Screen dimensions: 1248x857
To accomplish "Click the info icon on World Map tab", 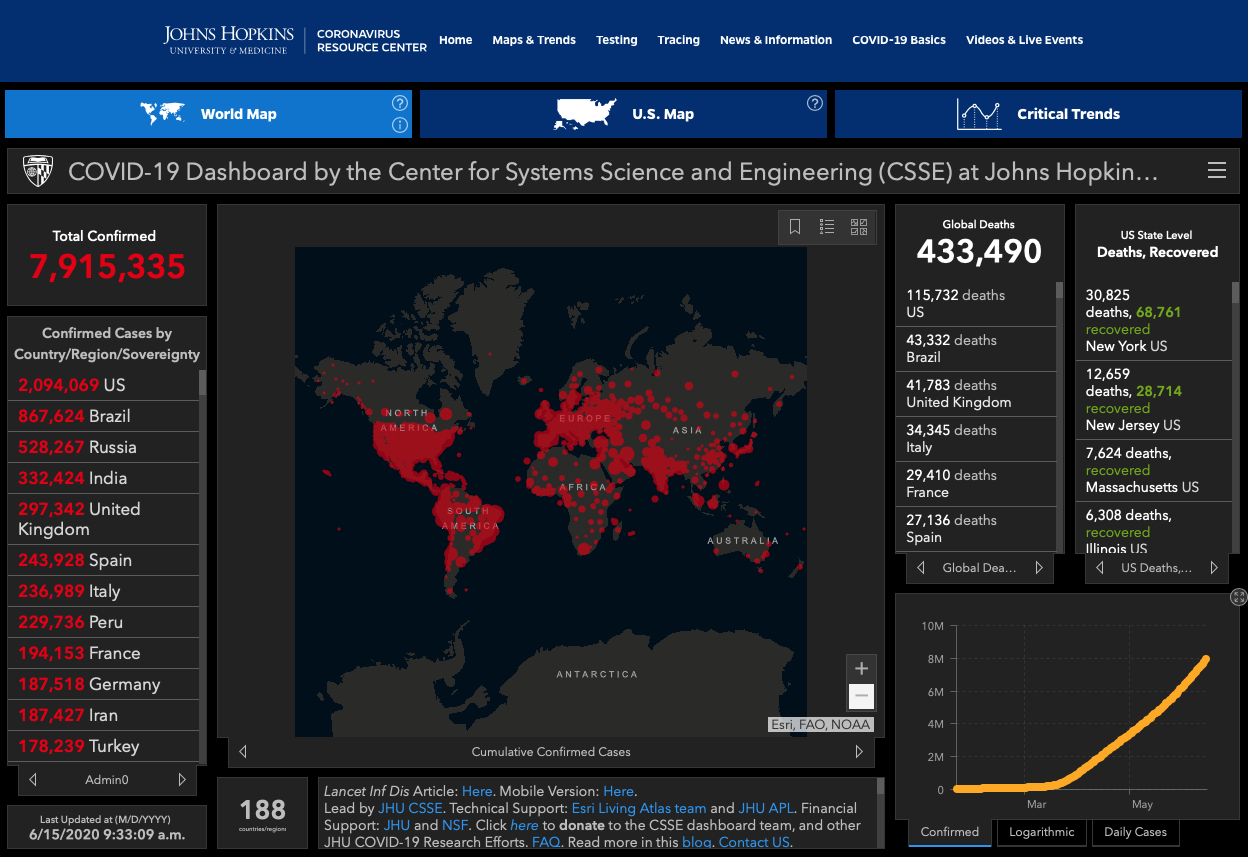I will point(399,125).
